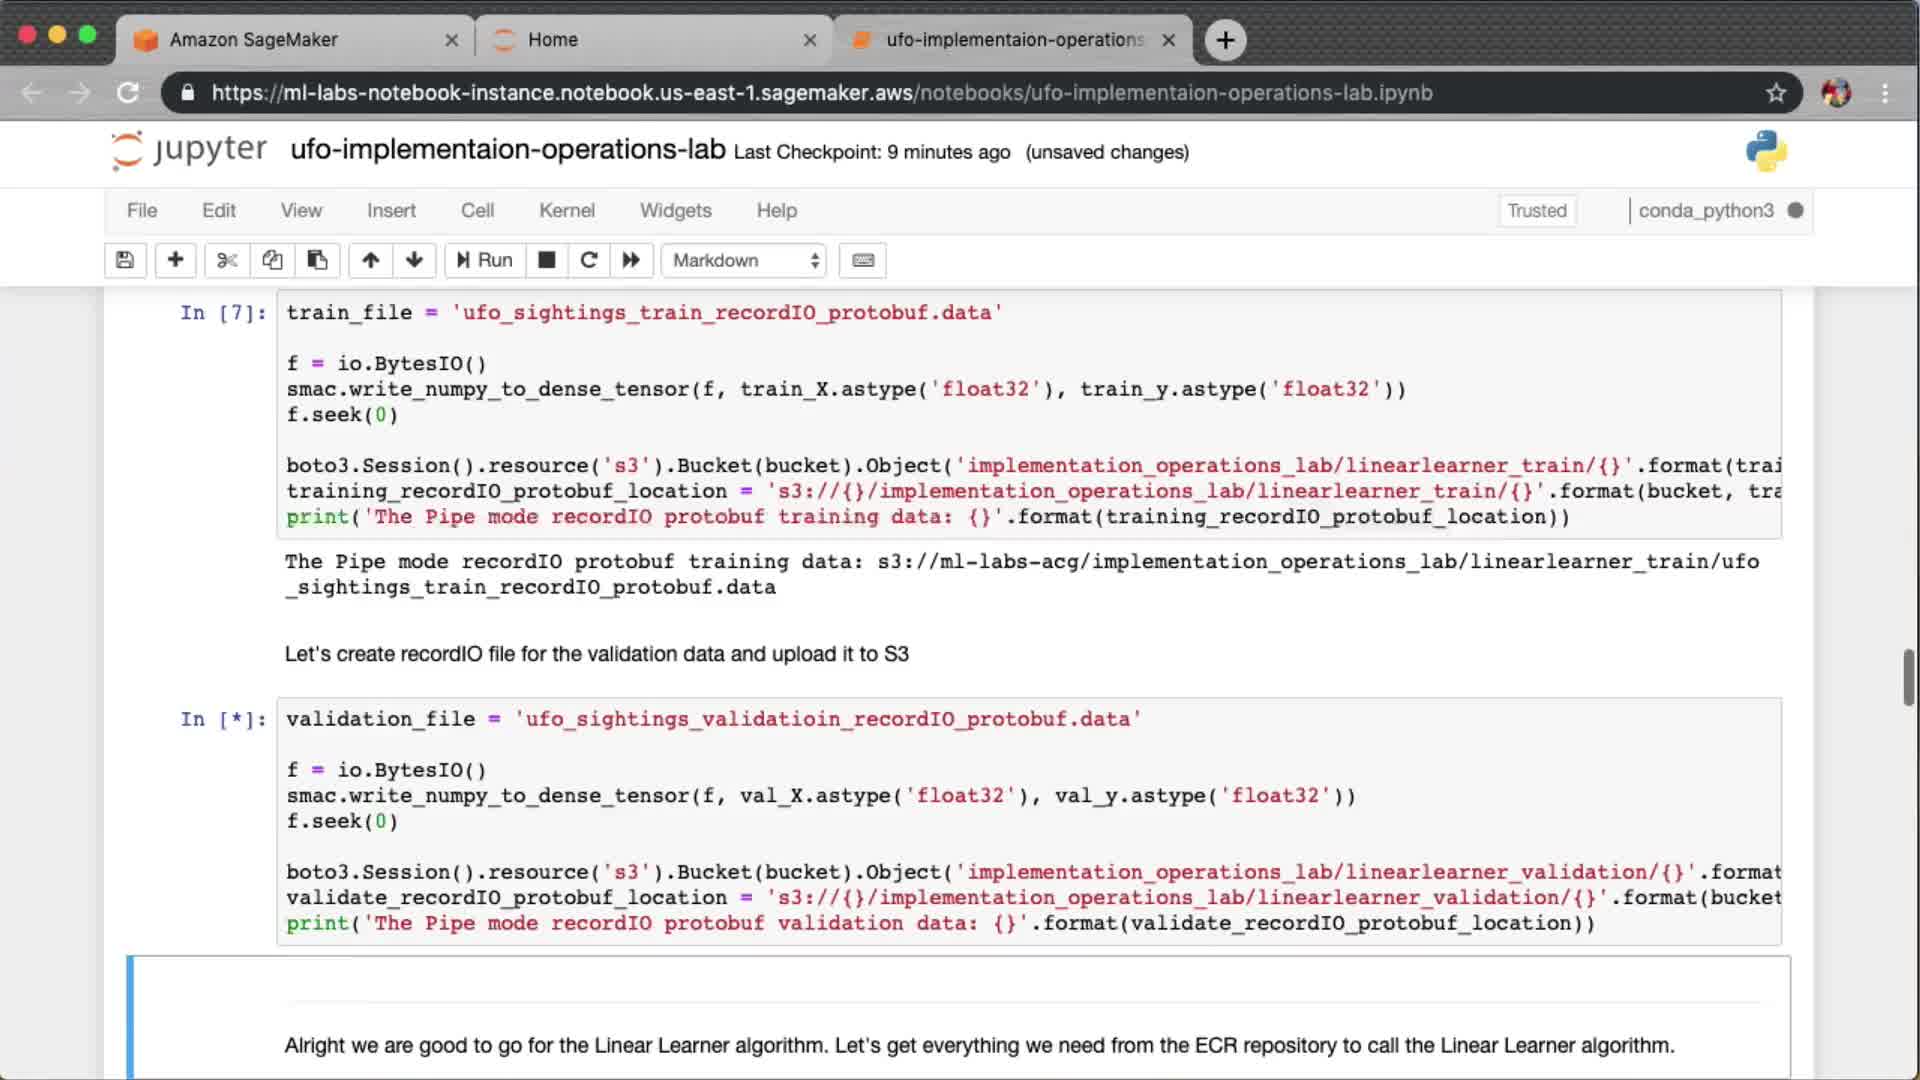Image resolution: width=1920 pixels, height=1080 pixels.
Task: Move the selected cell up
Action: [x=370, y=260]
